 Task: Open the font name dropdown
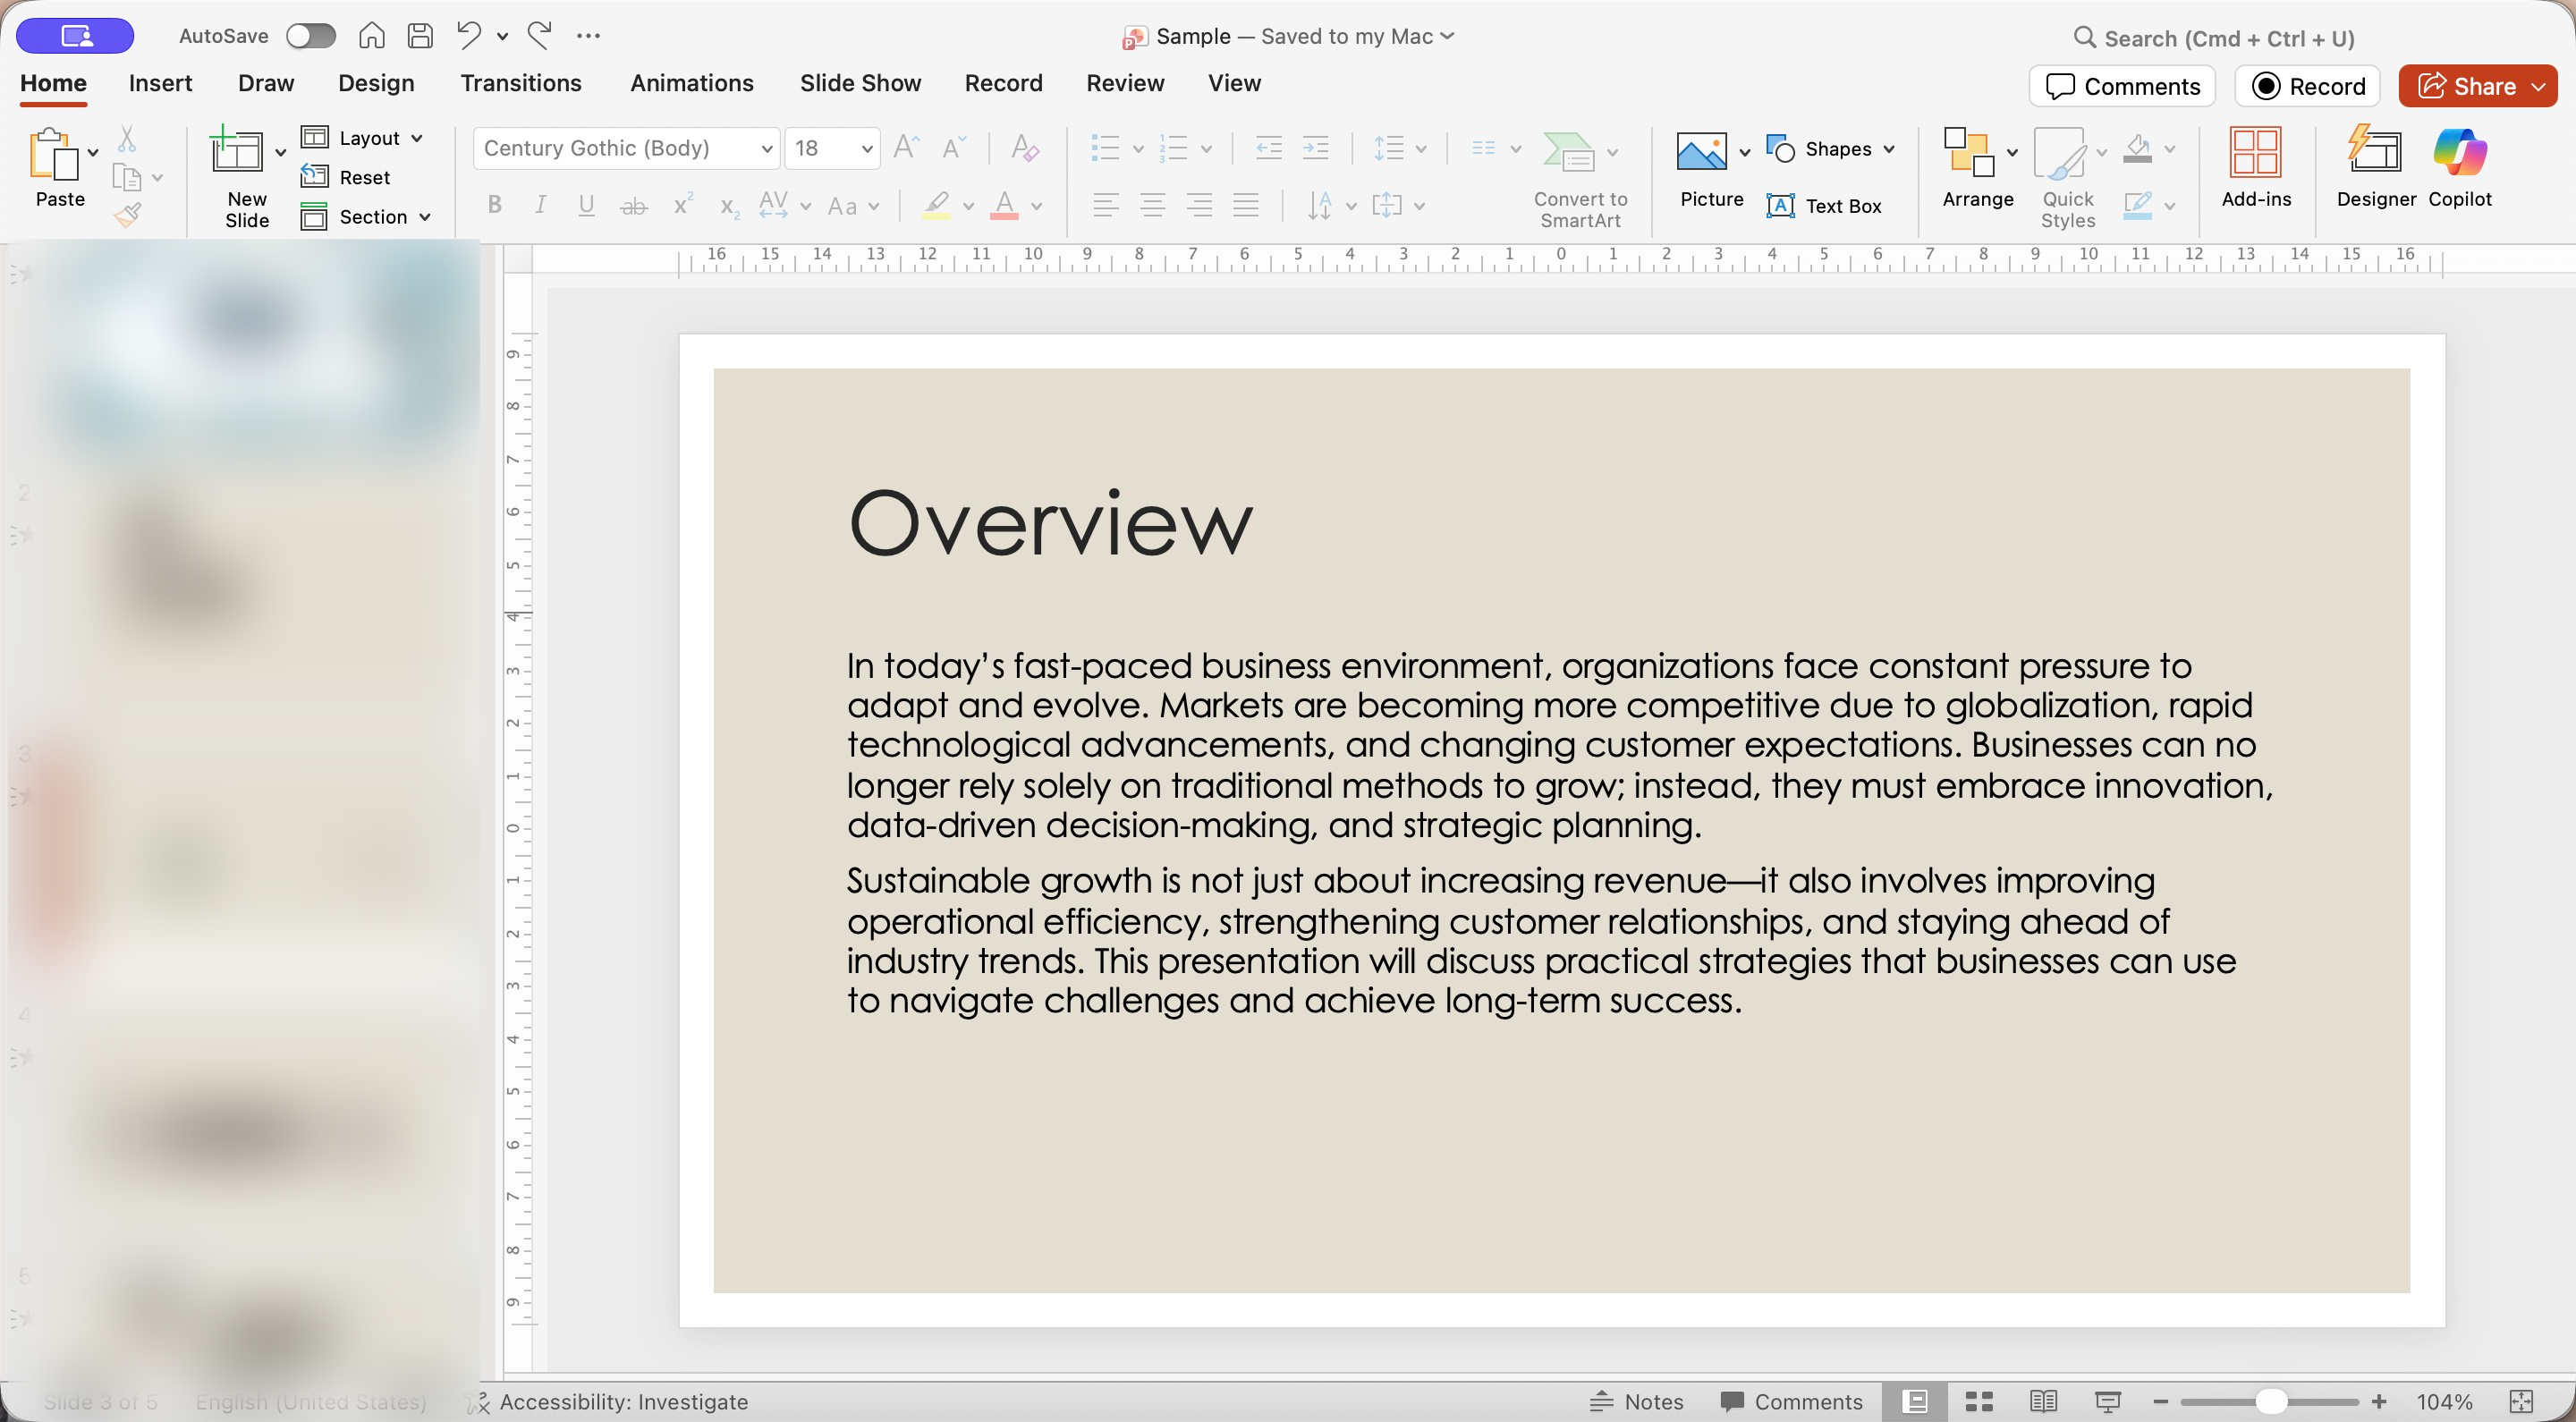[x=766, y=149]
